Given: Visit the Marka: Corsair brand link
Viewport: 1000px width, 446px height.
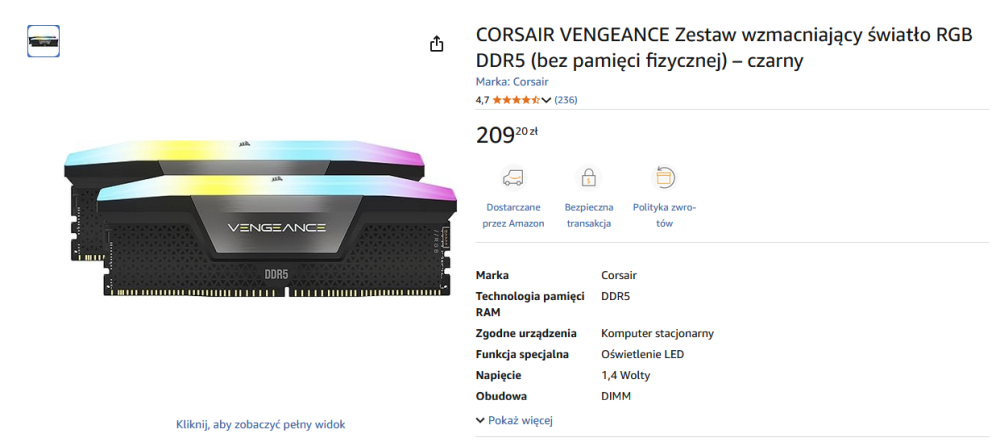Looking at the screenshot, I should pyautogui.click(x=512, y=81).
